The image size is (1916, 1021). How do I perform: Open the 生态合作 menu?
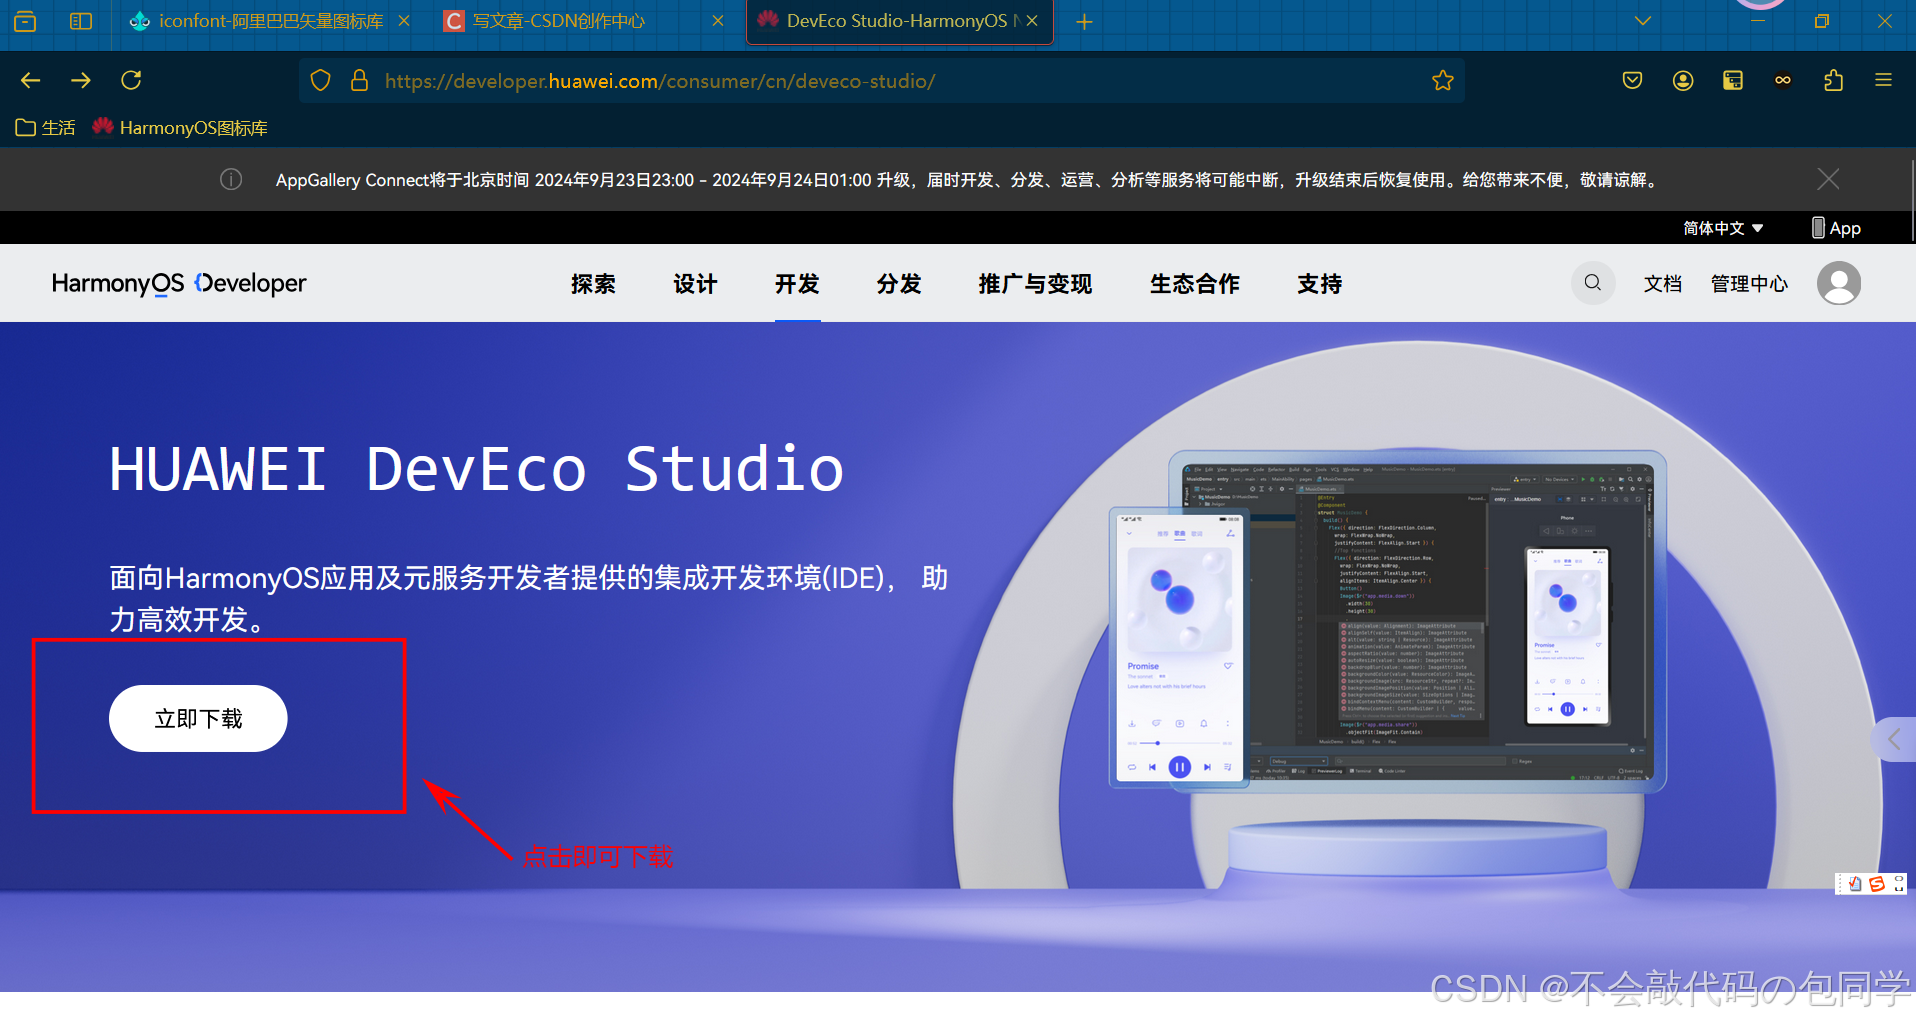[1195, 284]
